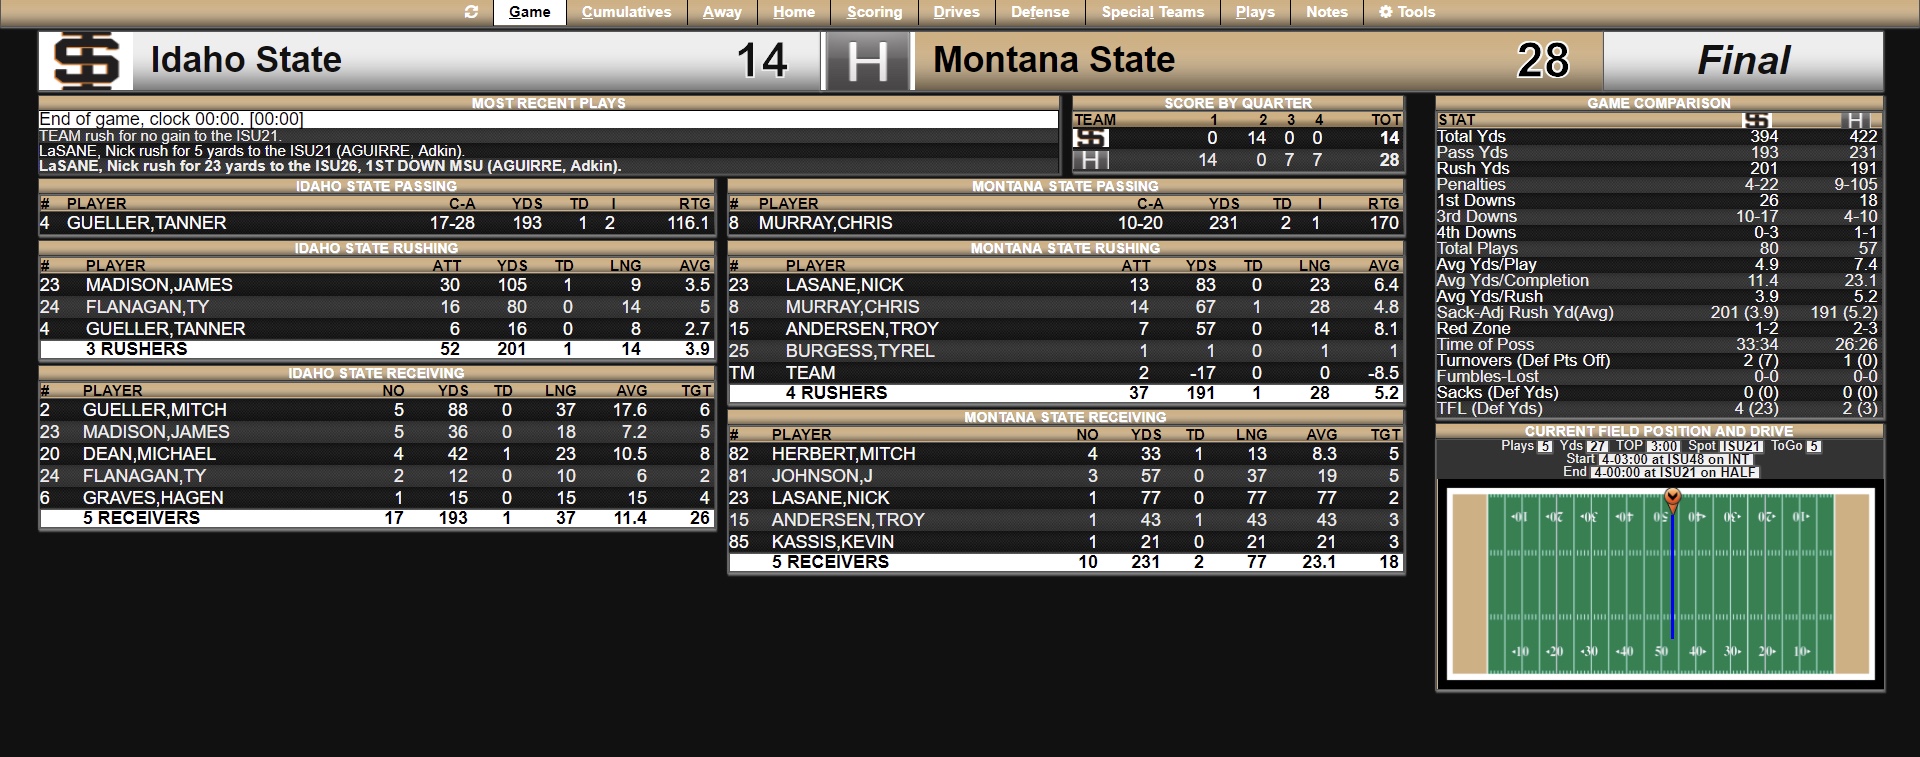Click the Montana State H logo in the scoreboard
Screen dimensions: 1920x757
(x=867, y=61)
